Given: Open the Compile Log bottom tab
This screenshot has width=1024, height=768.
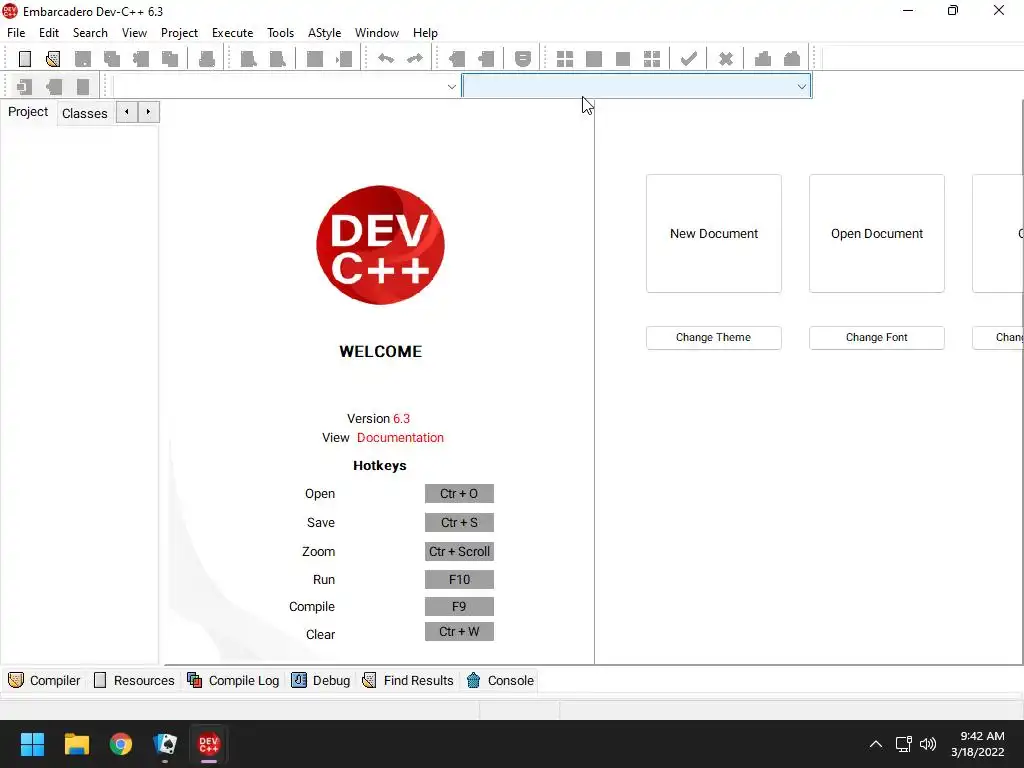Looking at the screenshot, I should point(234,680).
